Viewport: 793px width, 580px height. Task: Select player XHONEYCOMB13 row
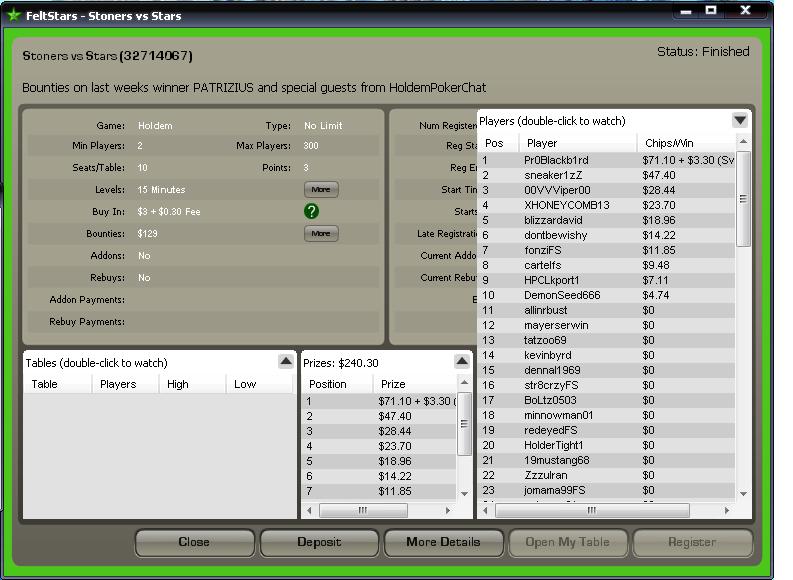[607, 205]
